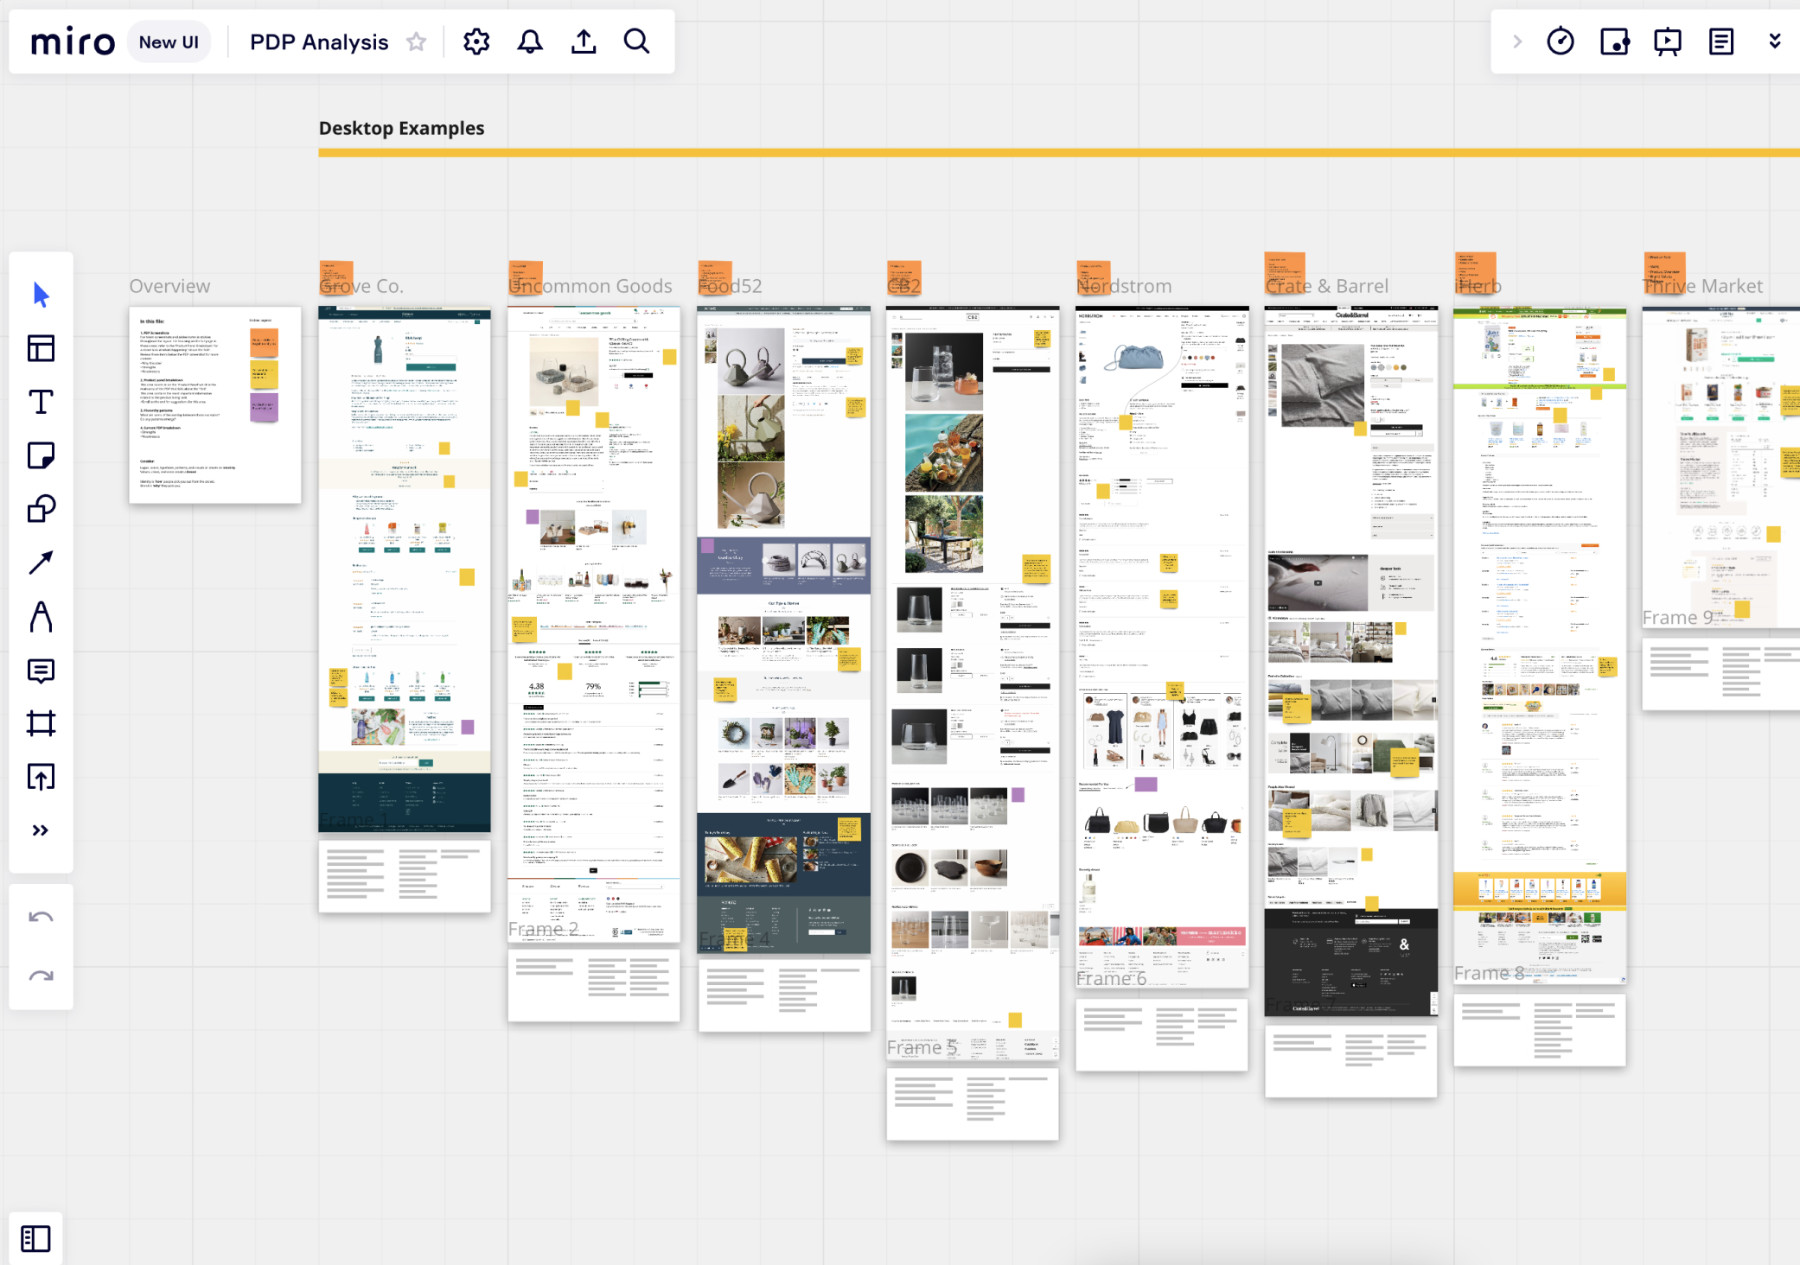
Task: Select the Sticky note tool
Action: click(x=41, y=455)
